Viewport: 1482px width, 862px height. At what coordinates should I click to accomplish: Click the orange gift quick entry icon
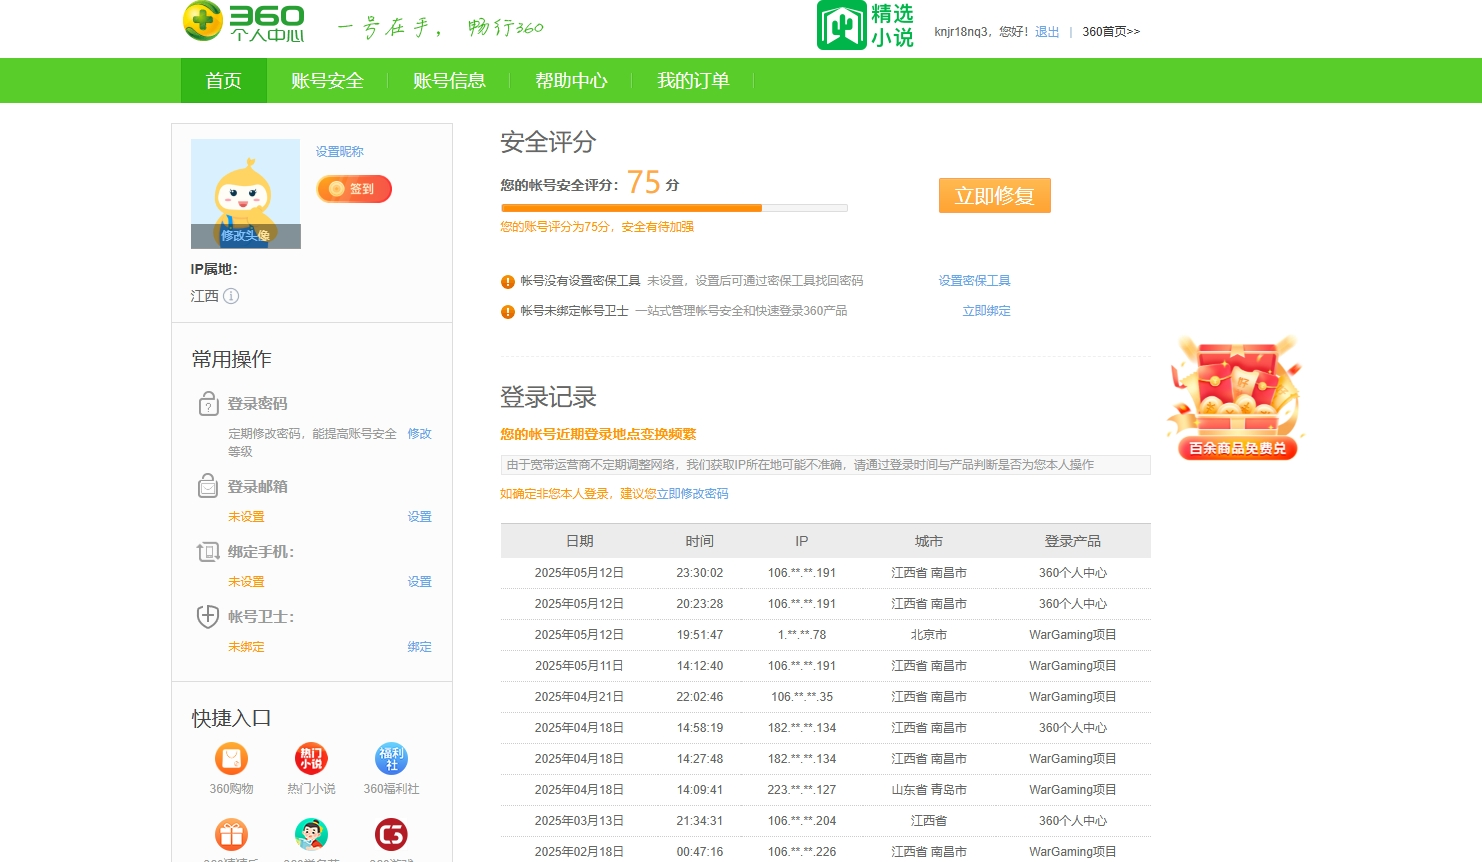pos(231,833)
